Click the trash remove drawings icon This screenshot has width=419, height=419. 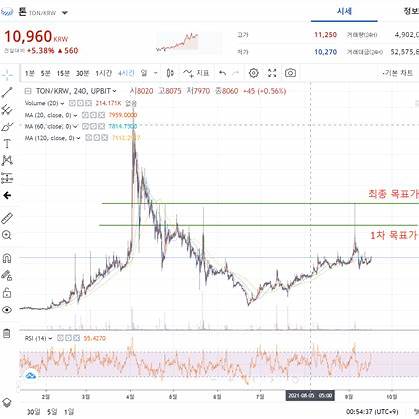7,333
